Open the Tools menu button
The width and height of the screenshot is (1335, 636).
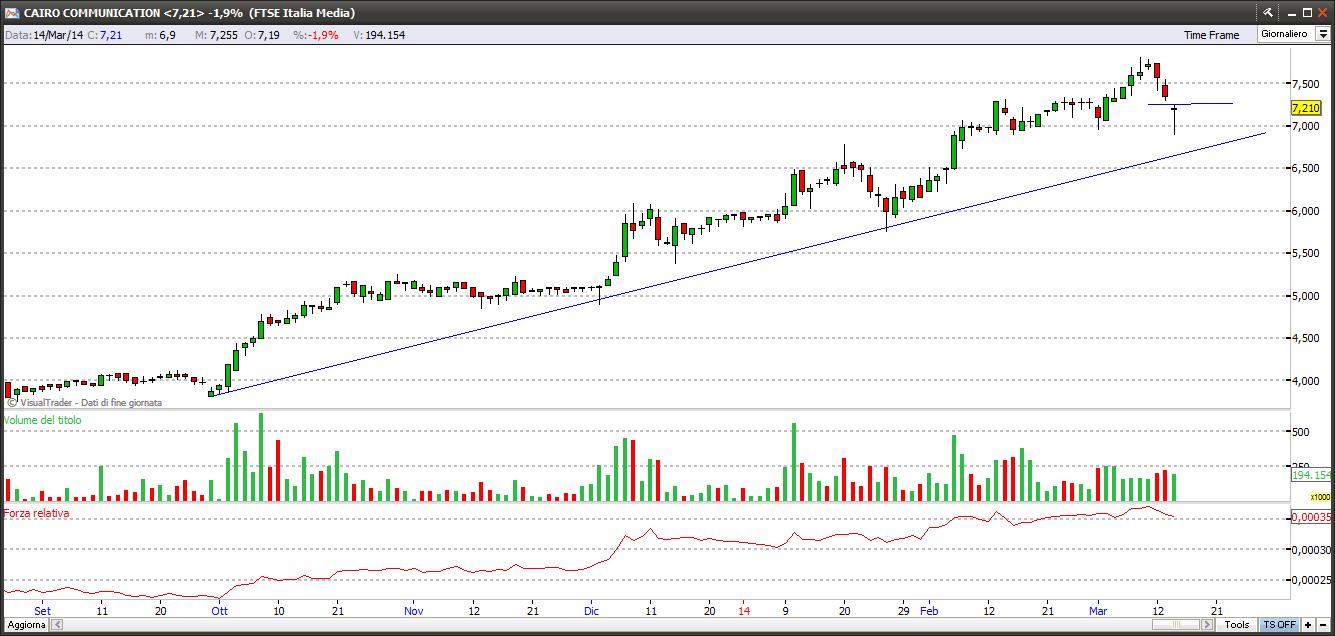tap(1237, 625)
